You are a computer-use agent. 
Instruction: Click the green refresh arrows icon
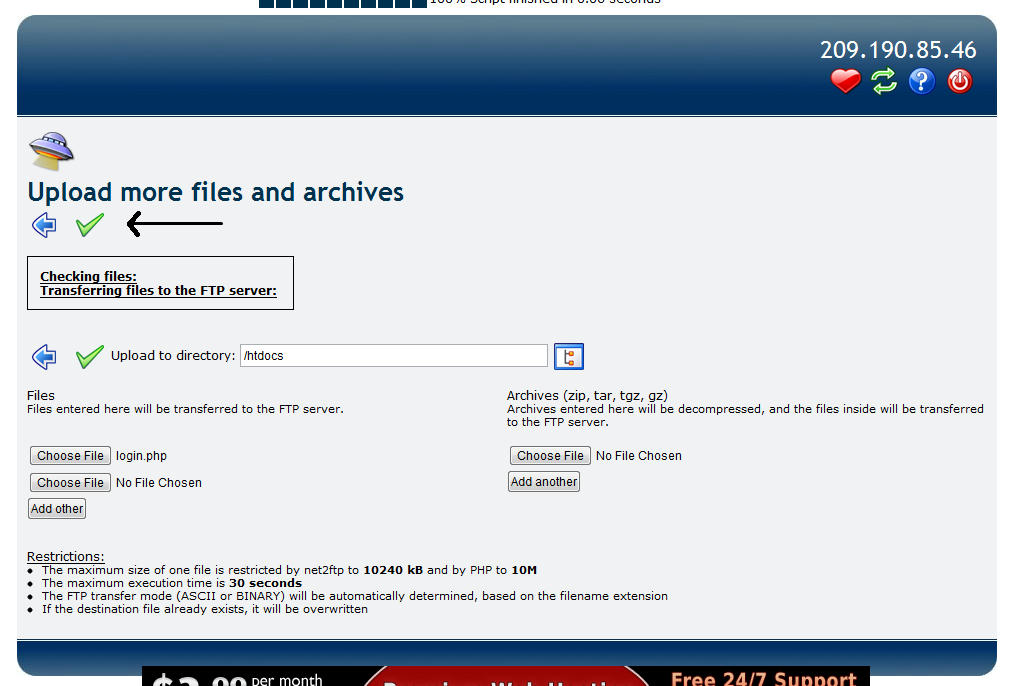[x=883, y=81]
